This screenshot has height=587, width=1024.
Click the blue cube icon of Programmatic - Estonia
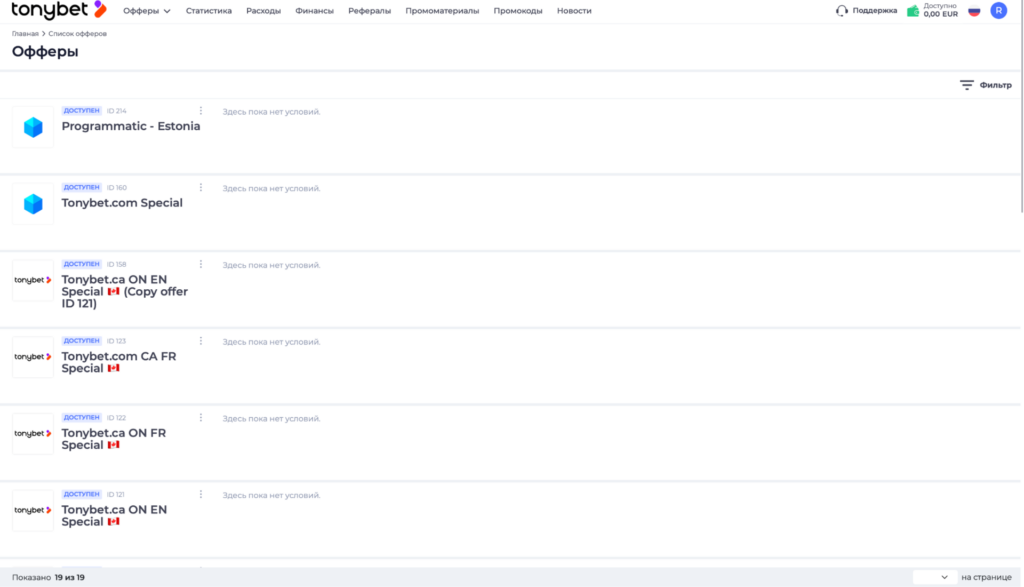33,127
